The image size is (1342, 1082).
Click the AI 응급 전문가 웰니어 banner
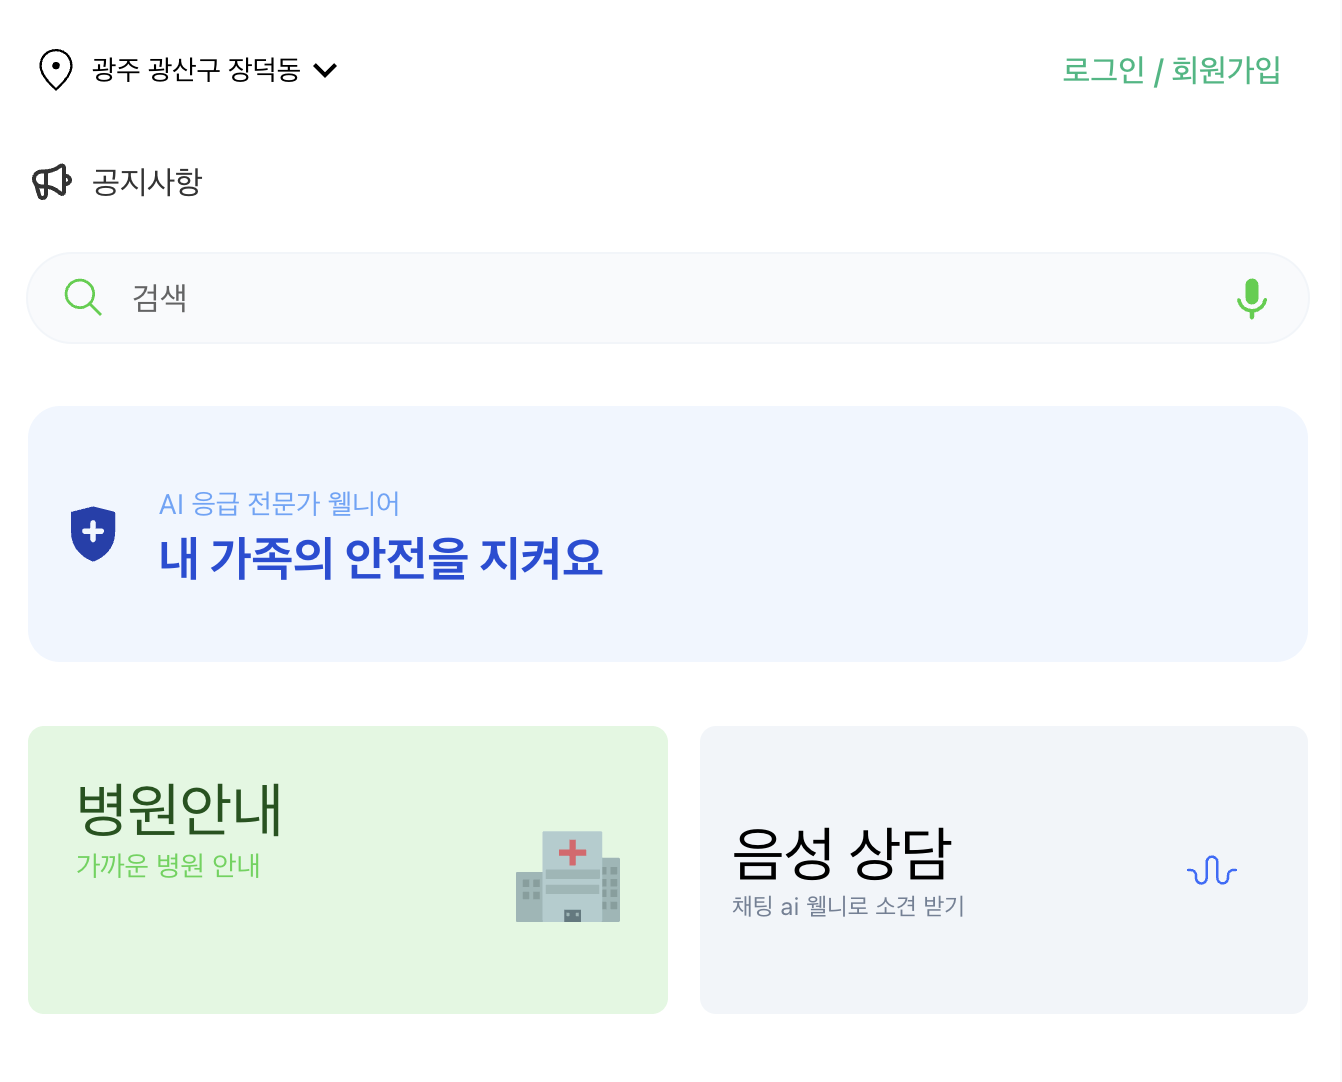pyautogui.click(x=280, y=503)
